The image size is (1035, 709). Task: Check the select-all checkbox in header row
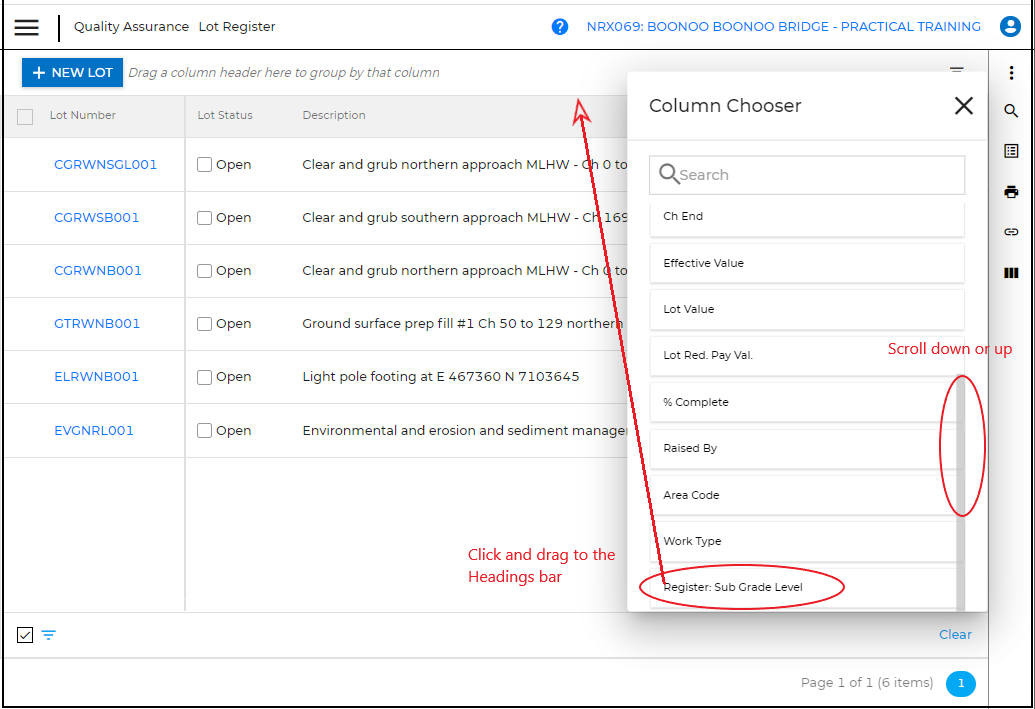point(25,117)
